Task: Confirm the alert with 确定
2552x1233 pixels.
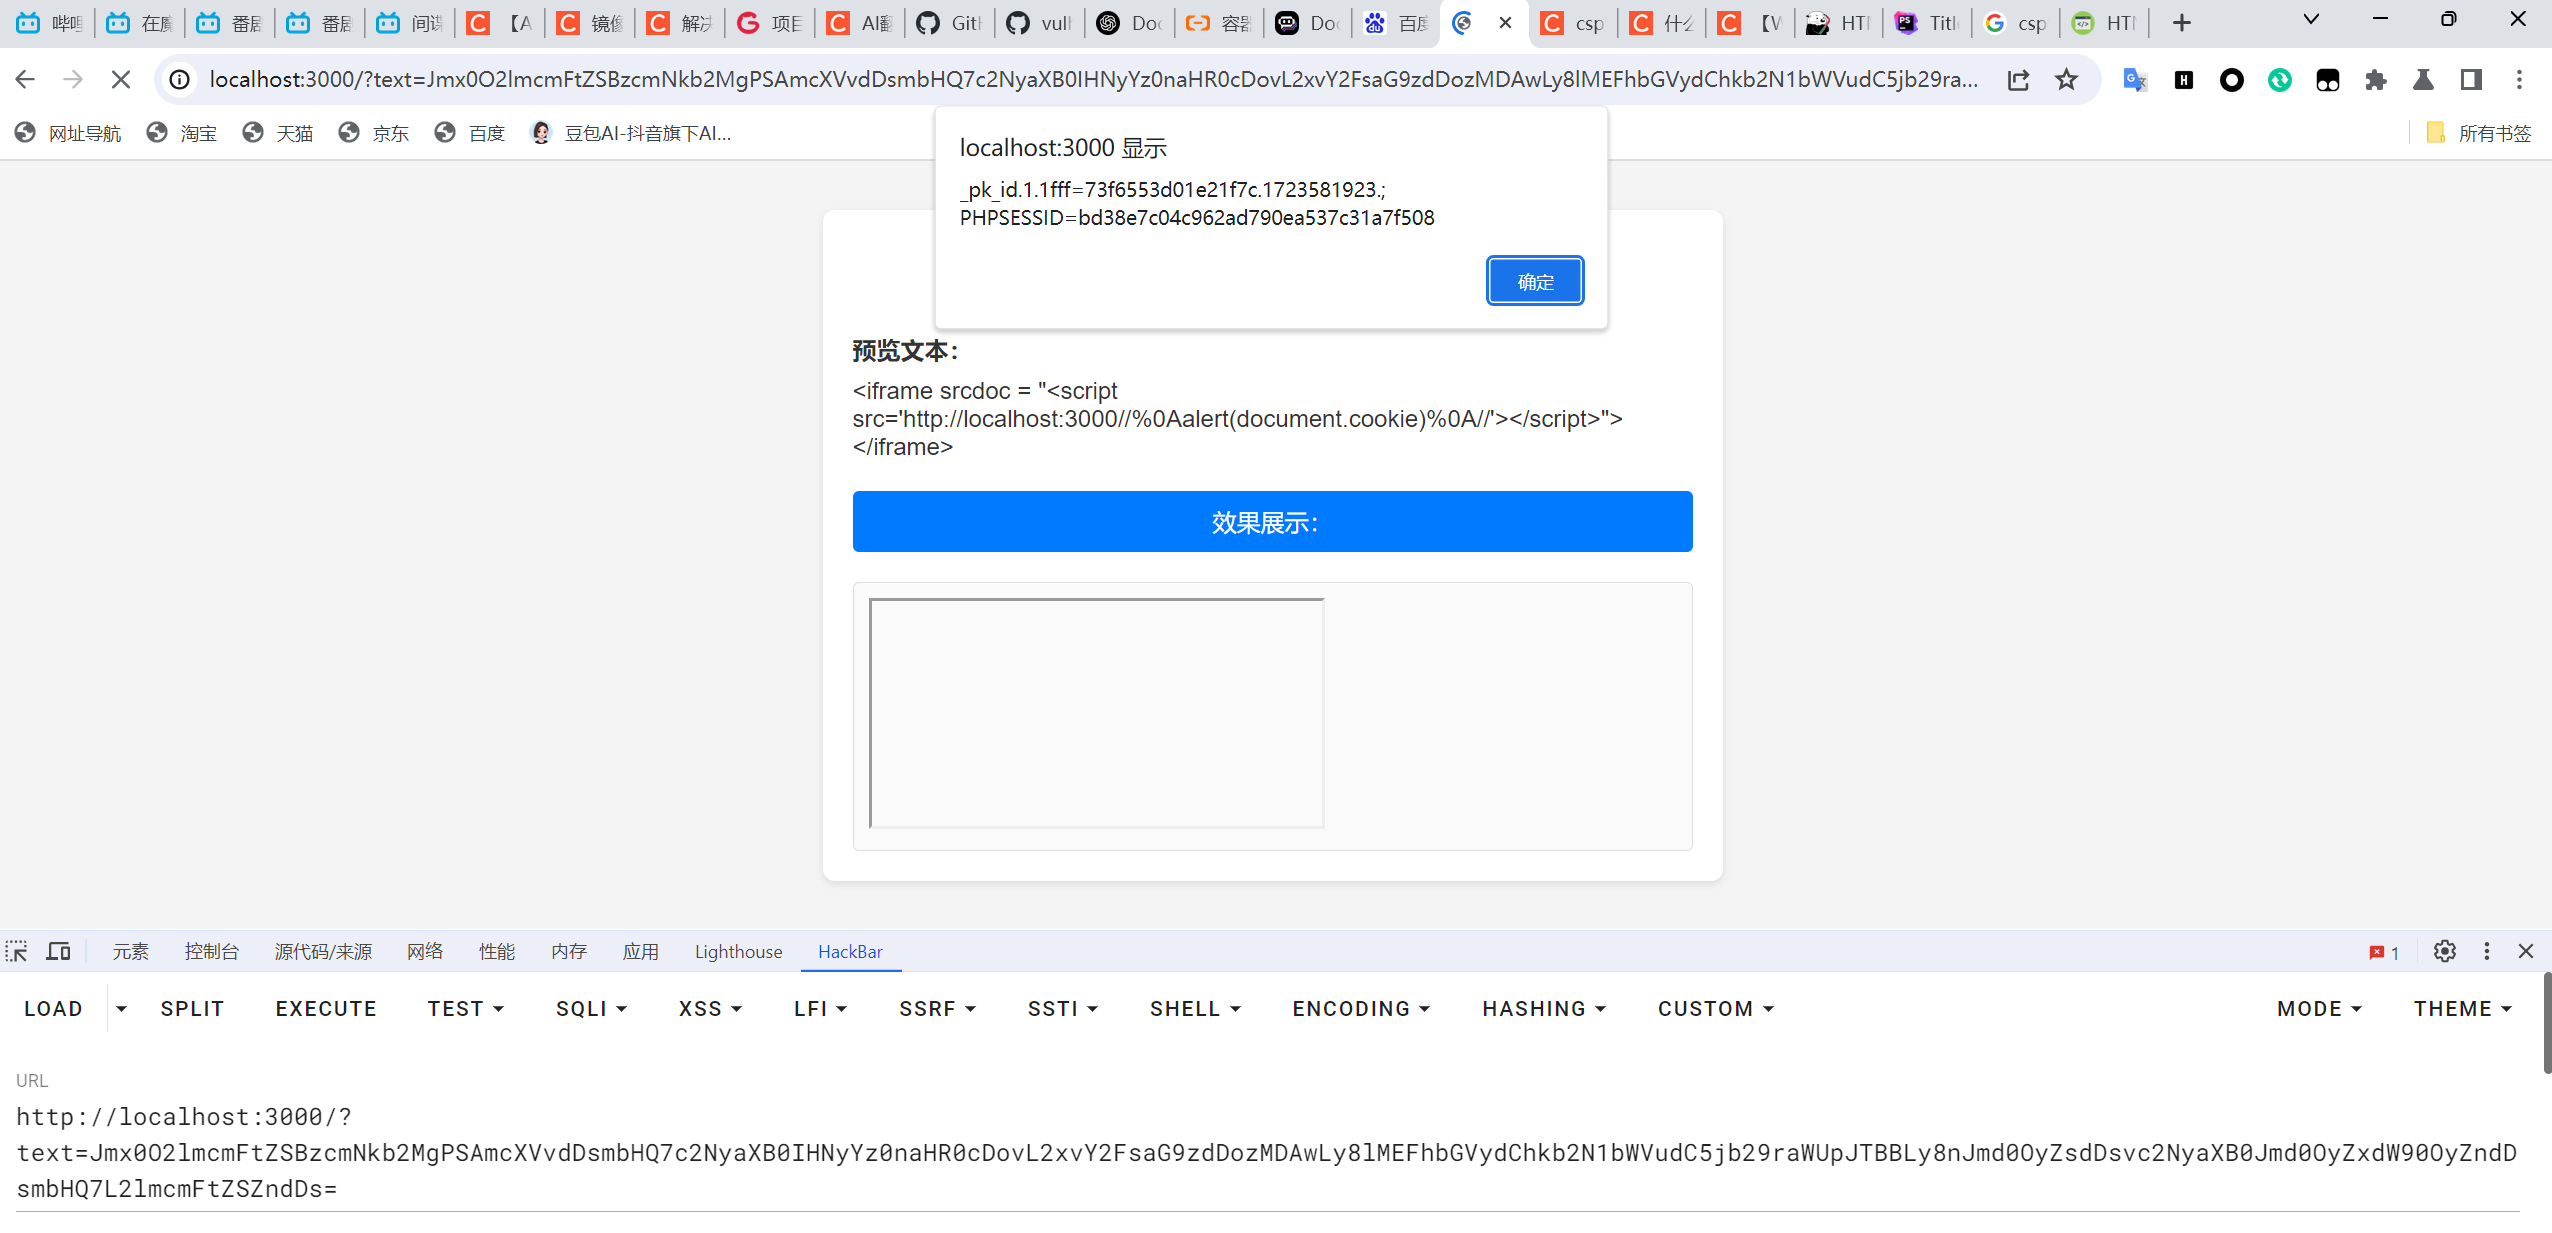Action: pyautogui.click(x=1535, y=281)
